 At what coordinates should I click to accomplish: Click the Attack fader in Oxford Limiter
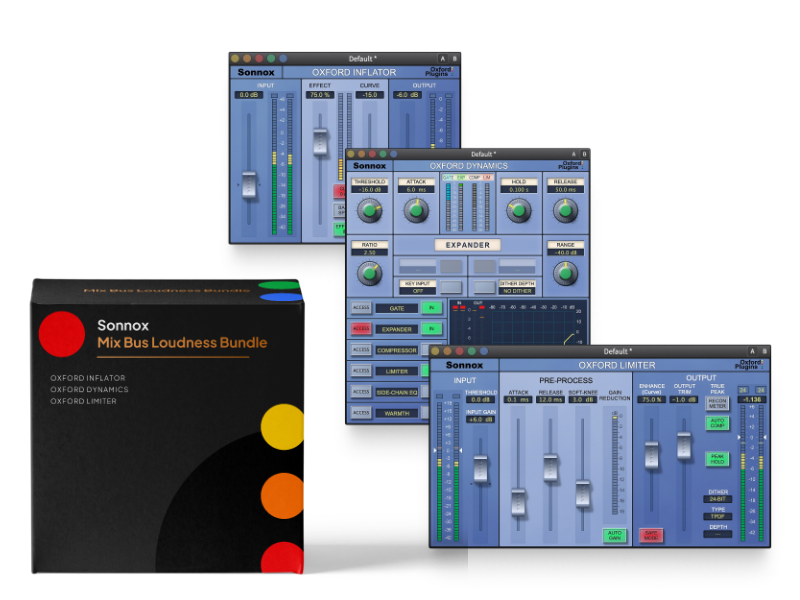(518, 502)
